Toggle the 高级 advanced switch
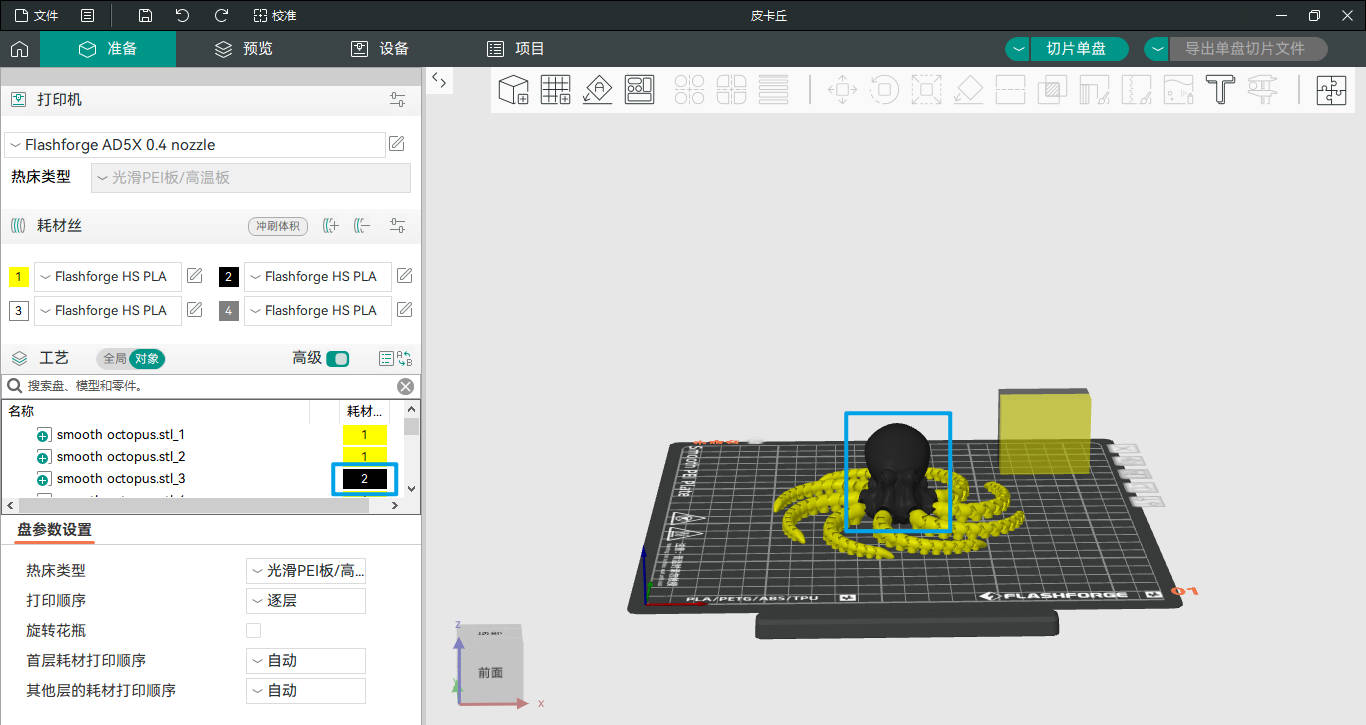This screenshot has height=725, width=1366. click(x=338, y=359)
